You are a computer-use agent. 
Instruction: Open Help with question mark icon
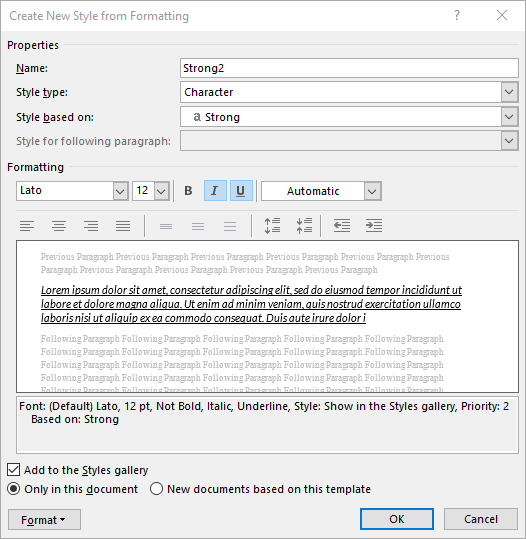click(x=457, y=15)
